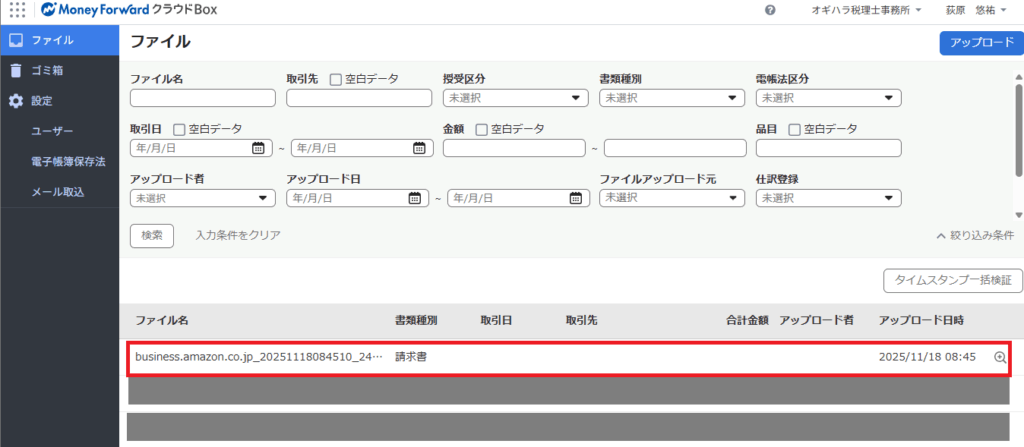Open calendar for アップロード日 end date
Screen dimensions: 1024x447
tap(574, 198)
